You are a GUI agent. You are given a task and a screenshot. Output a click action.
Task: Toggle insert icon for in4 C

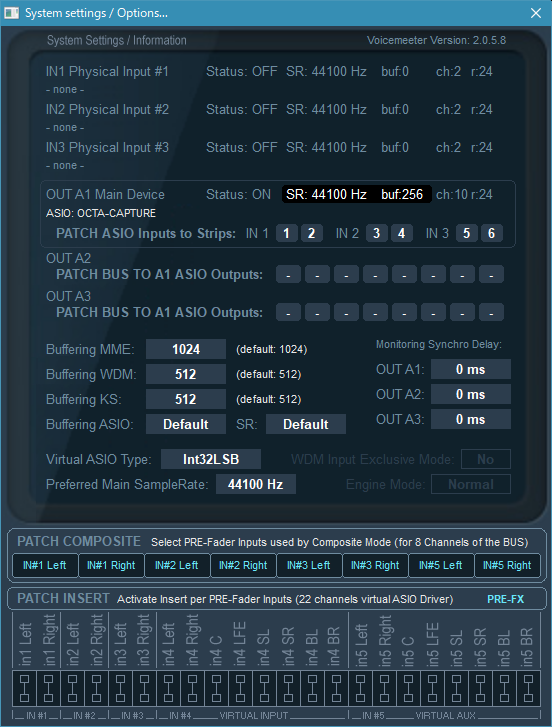(x=216, y=688)
